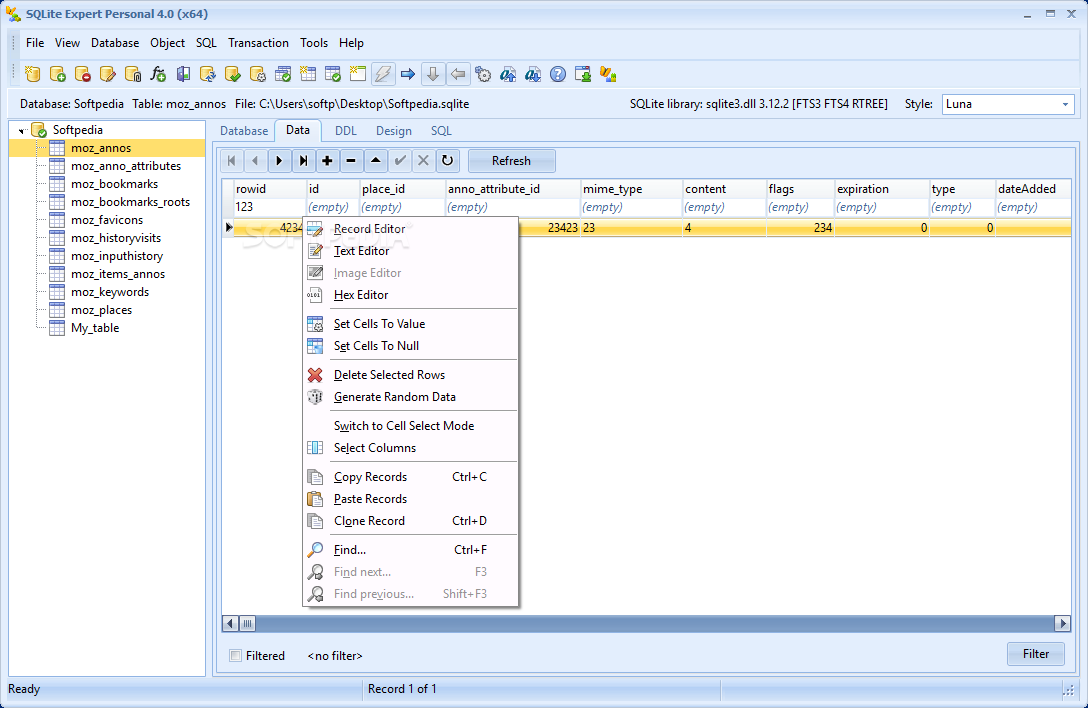Switch to the SQL tab
1088x708 pixels.
441,130
